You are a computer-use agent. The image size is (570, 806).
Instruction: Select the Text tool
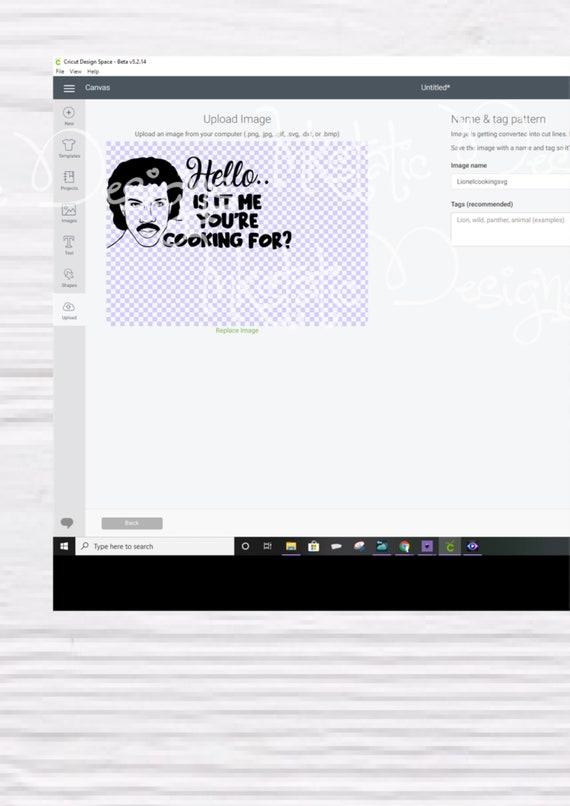(x=69, y=245)
